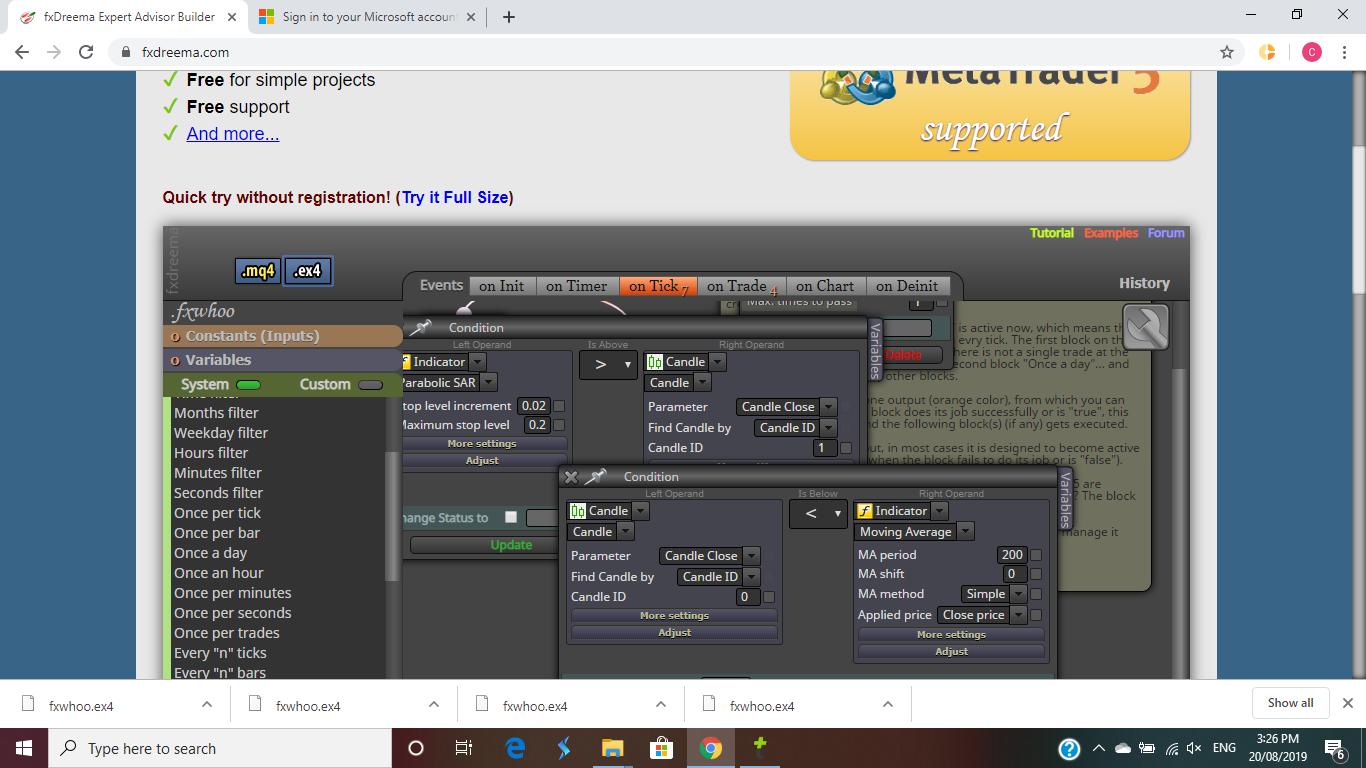
Task: Open the wrench settings tool
Action: [1146, 326]
